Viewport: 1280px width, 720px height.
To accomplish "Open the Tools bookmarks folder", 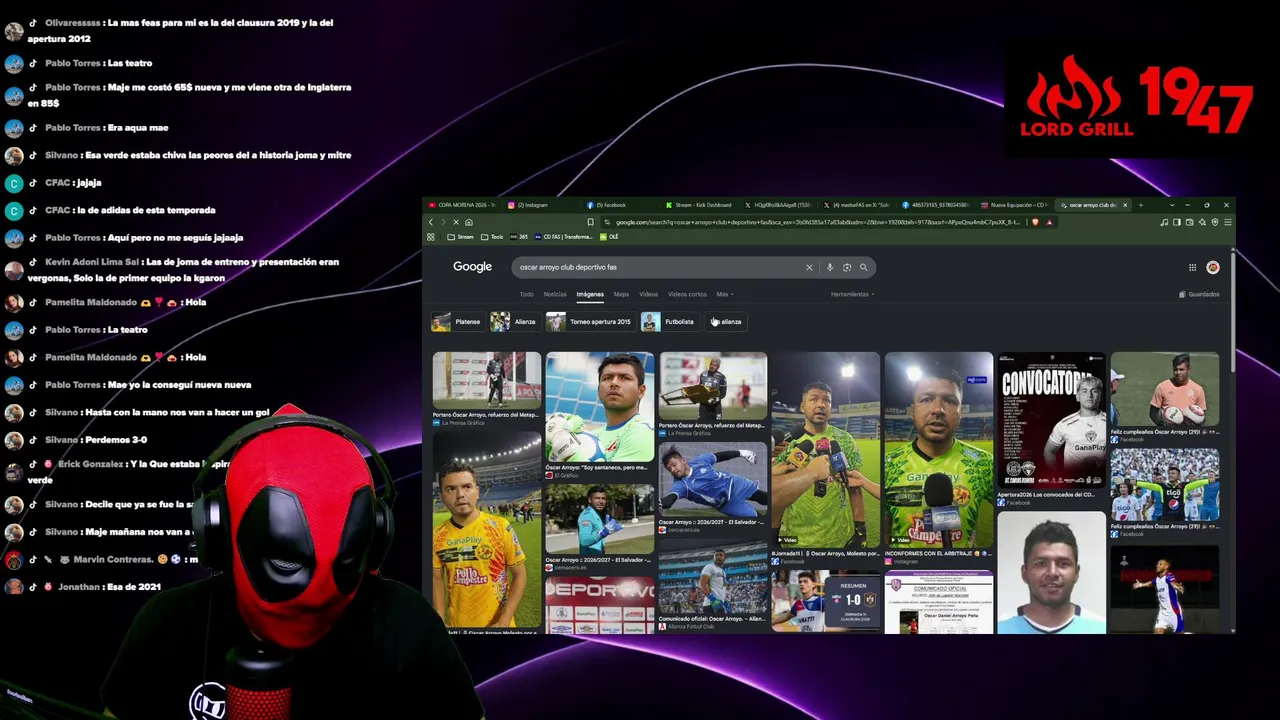I will point(493,237).
